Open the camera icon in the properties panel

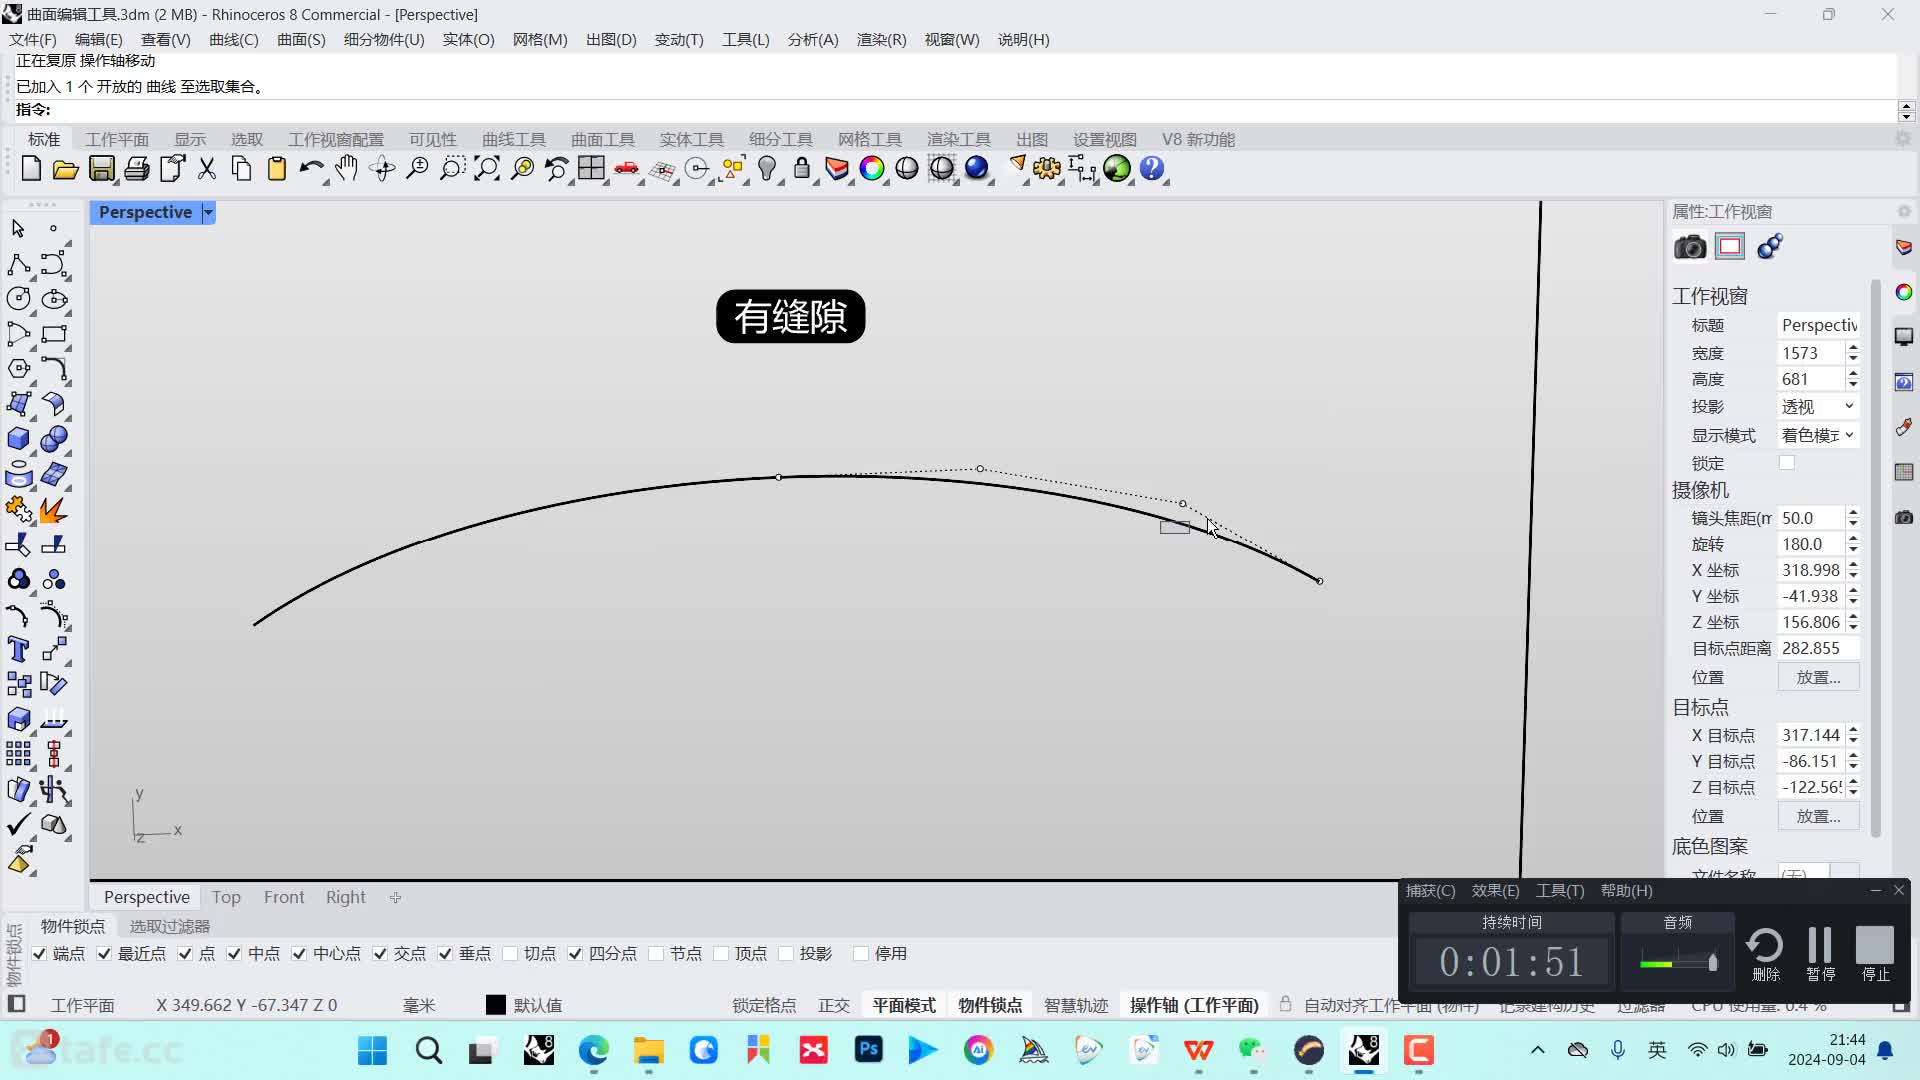1690,247
